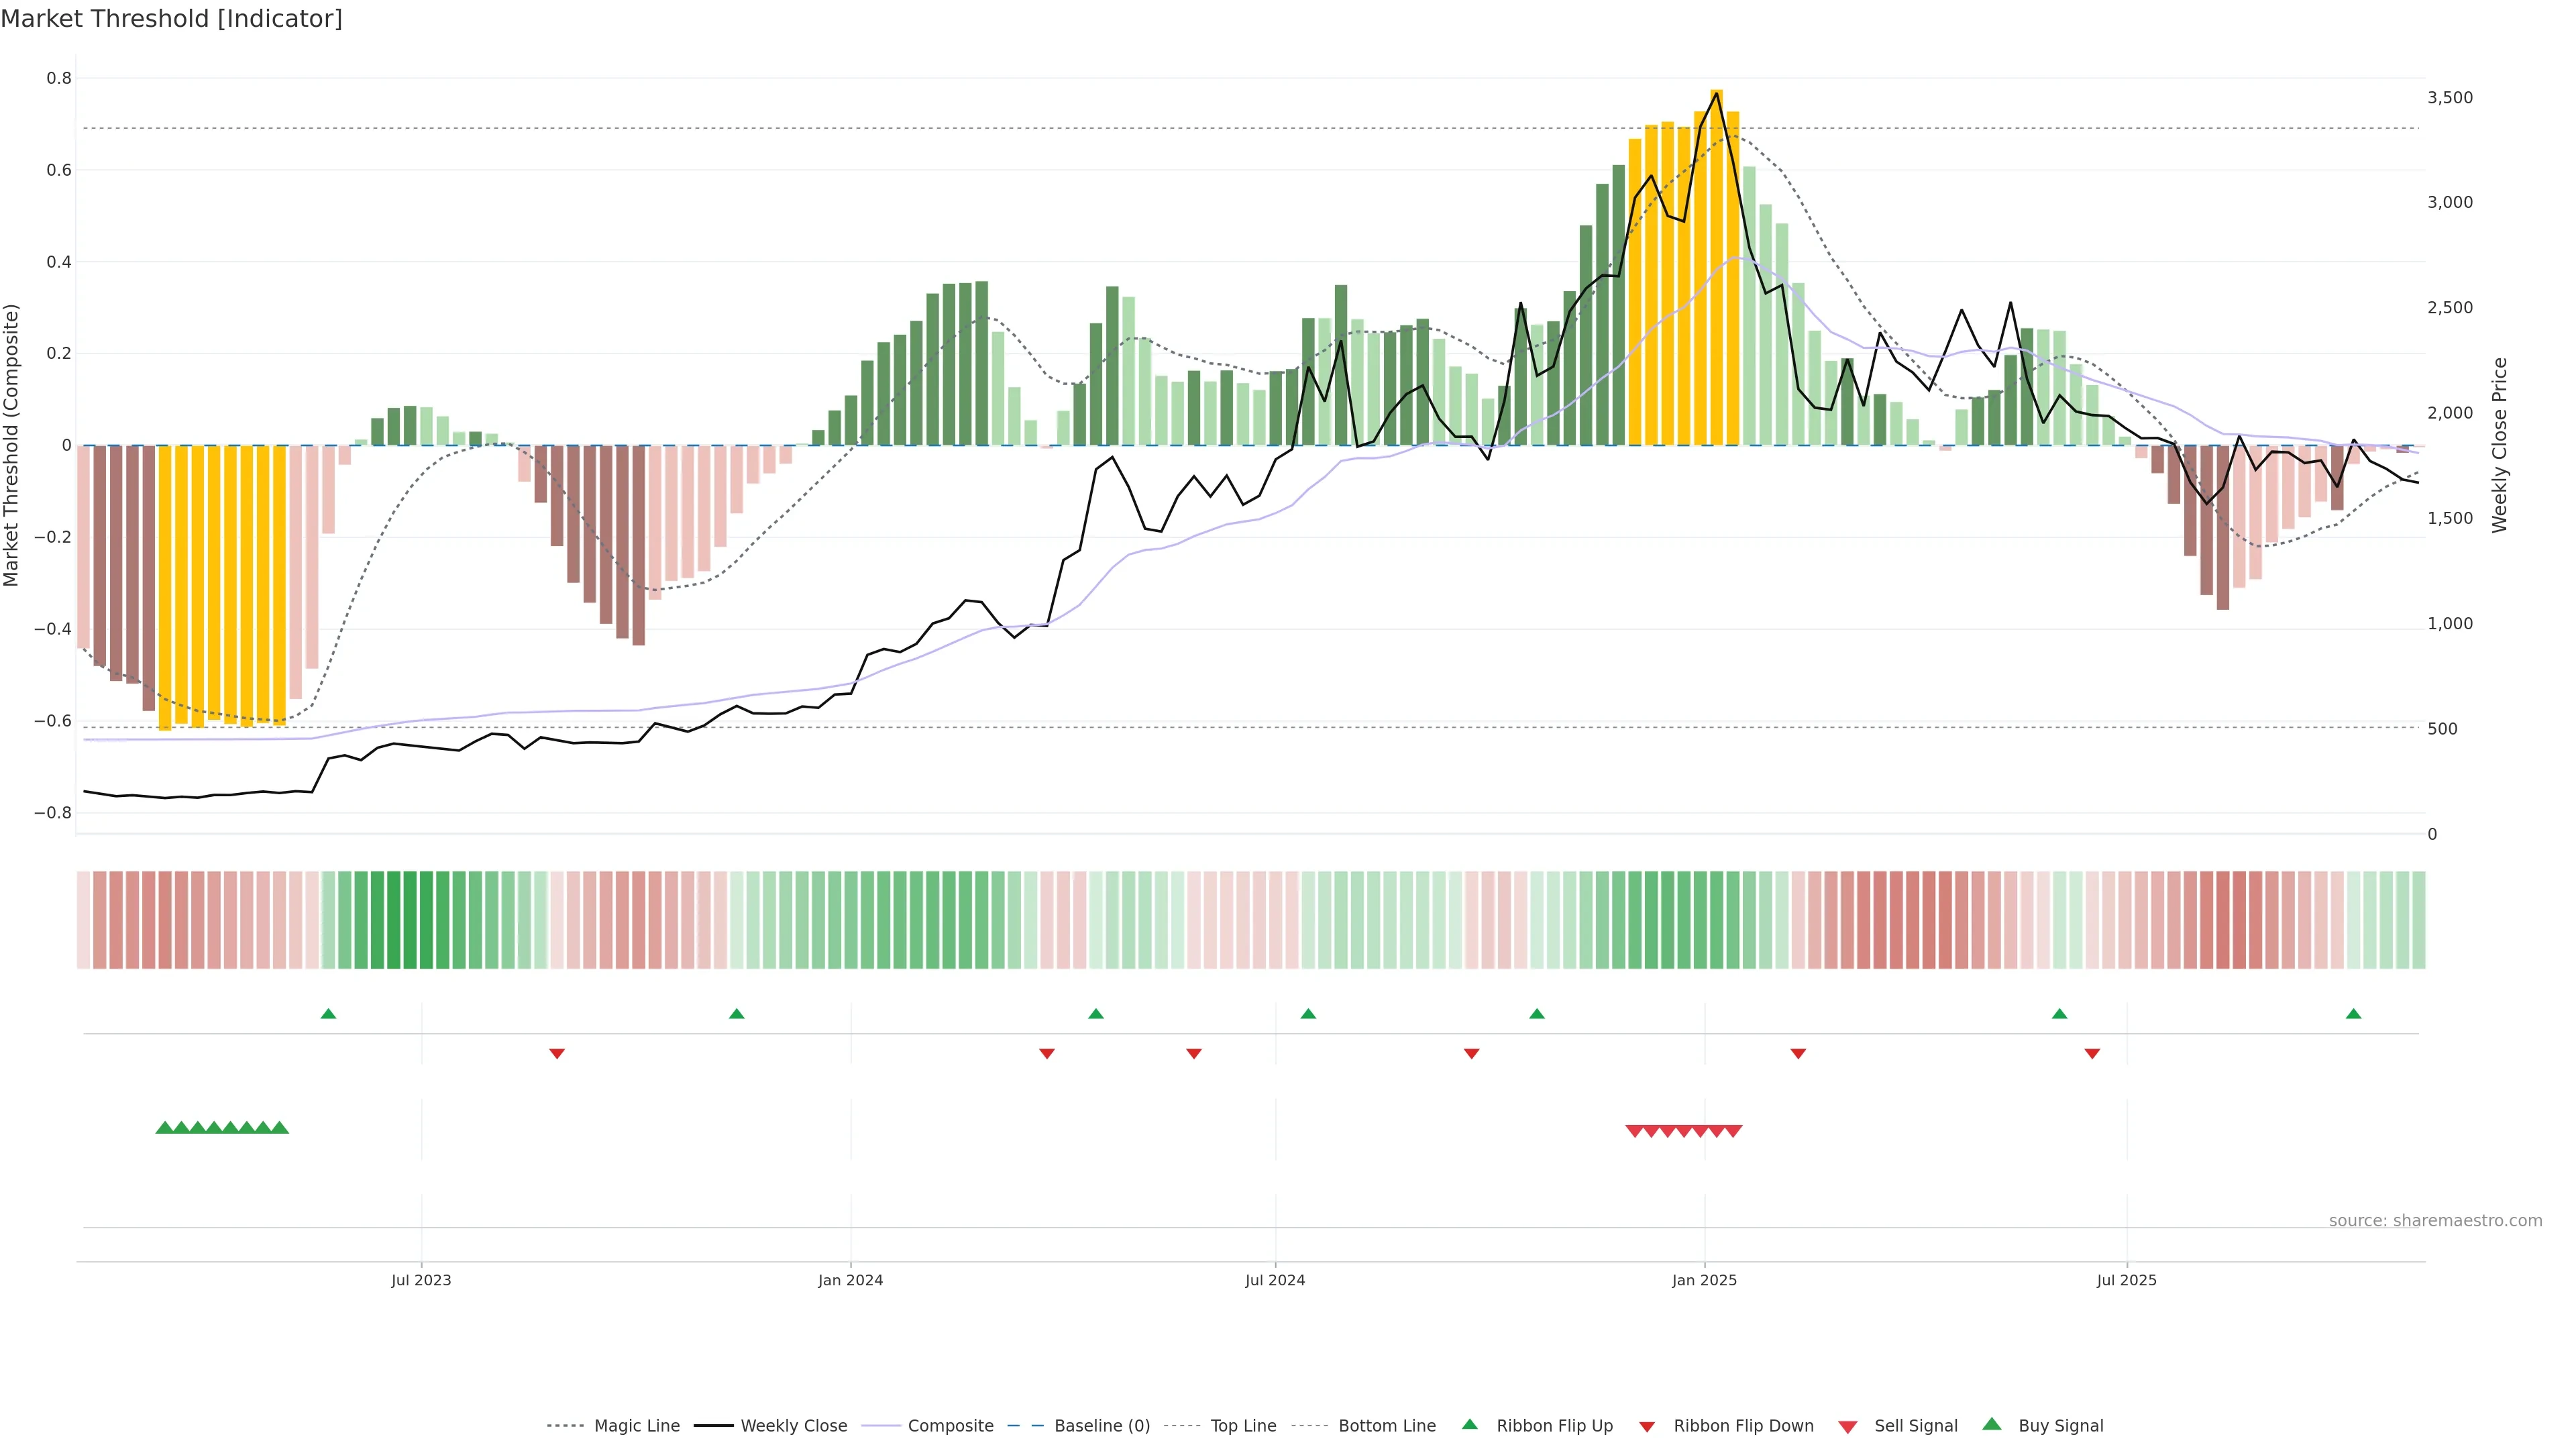Click the leftmost green Buy Signal triangle
Screen dimensions: 2576x1449
pos(165,1128)
